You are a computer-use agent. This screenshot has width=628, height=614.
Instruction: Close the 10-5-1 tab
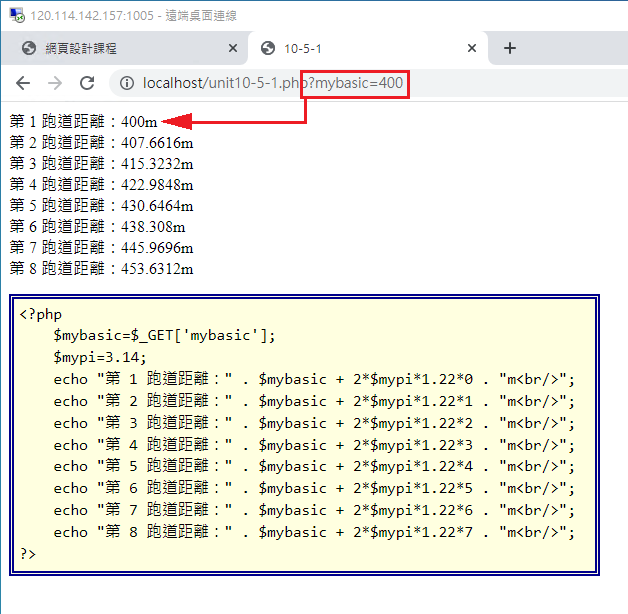click(x=472, y=48)
